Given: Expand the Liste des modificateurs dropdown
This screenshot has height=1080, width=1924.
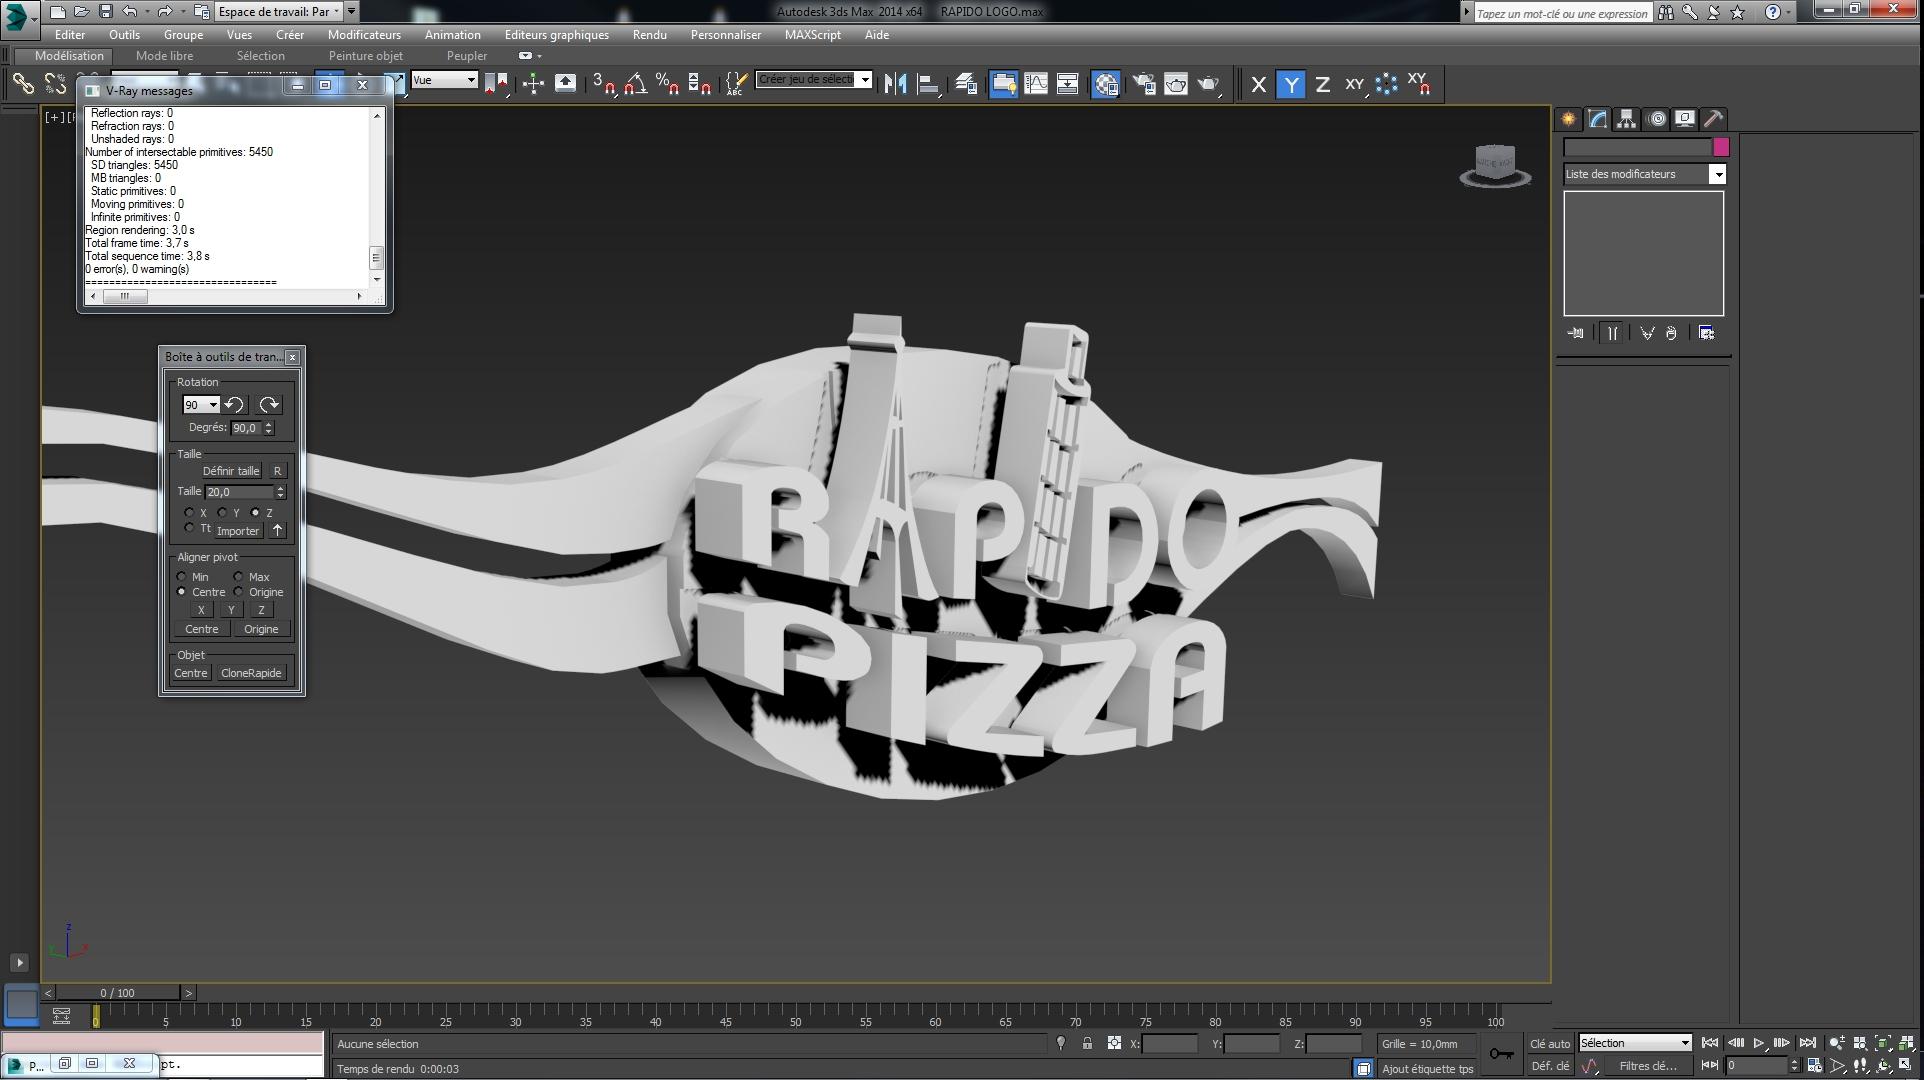Looking at the screenshot, I should click(1717, 174).
